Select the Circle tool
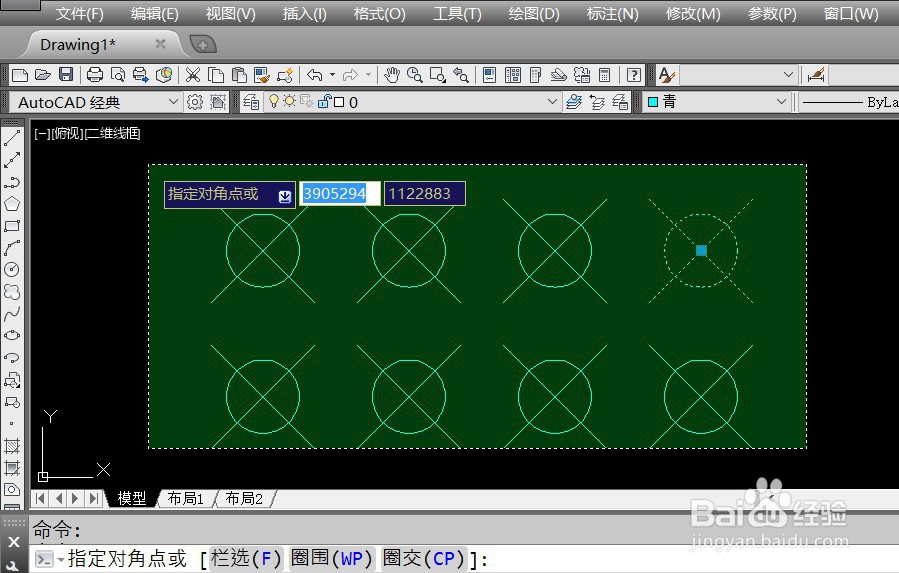The width and height of the screenshot is (899, 573). click(x=12, y=269)
